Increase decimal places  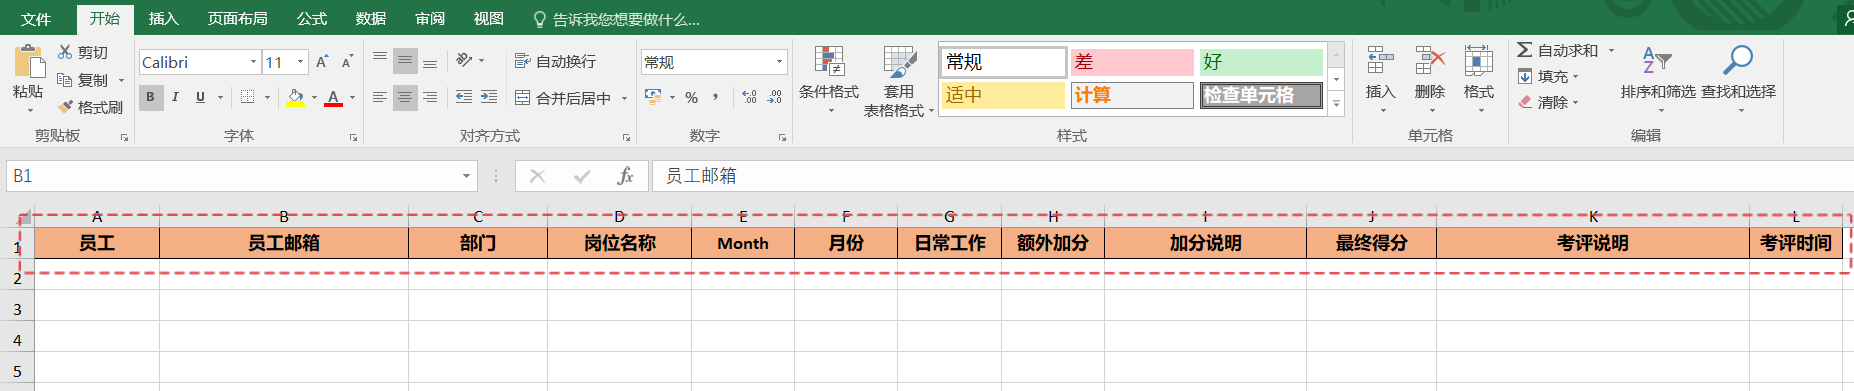750,97
